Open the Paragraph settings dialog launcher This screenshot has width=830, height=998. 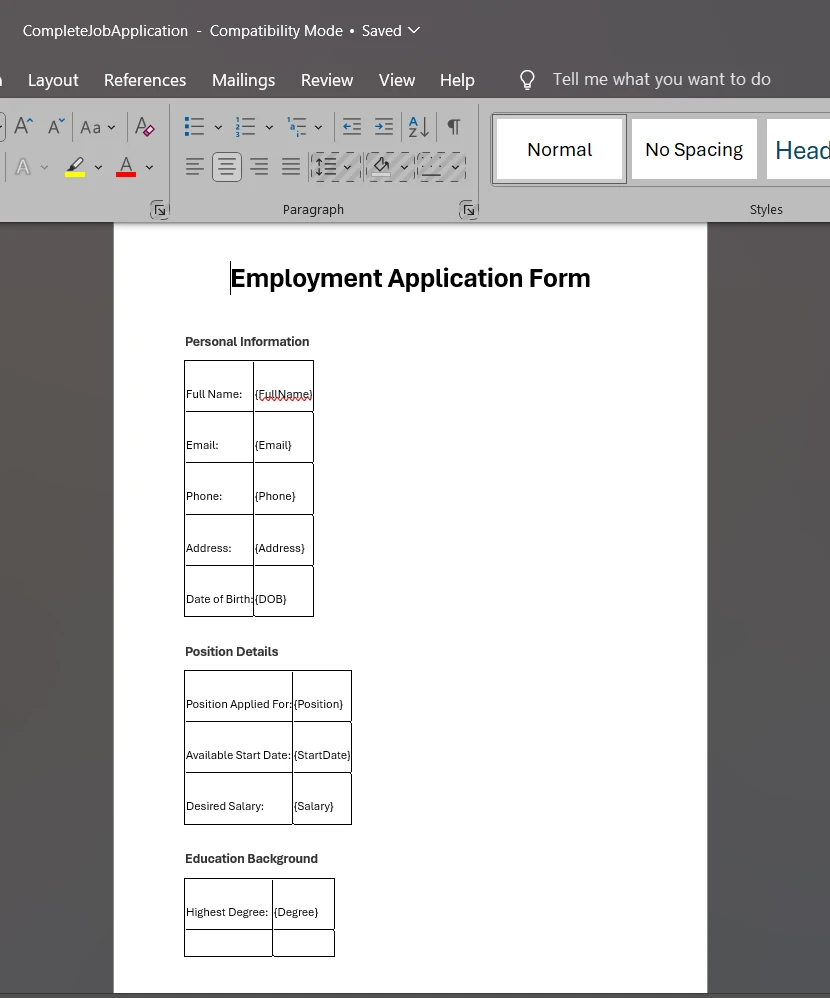(x=467, y=209)
